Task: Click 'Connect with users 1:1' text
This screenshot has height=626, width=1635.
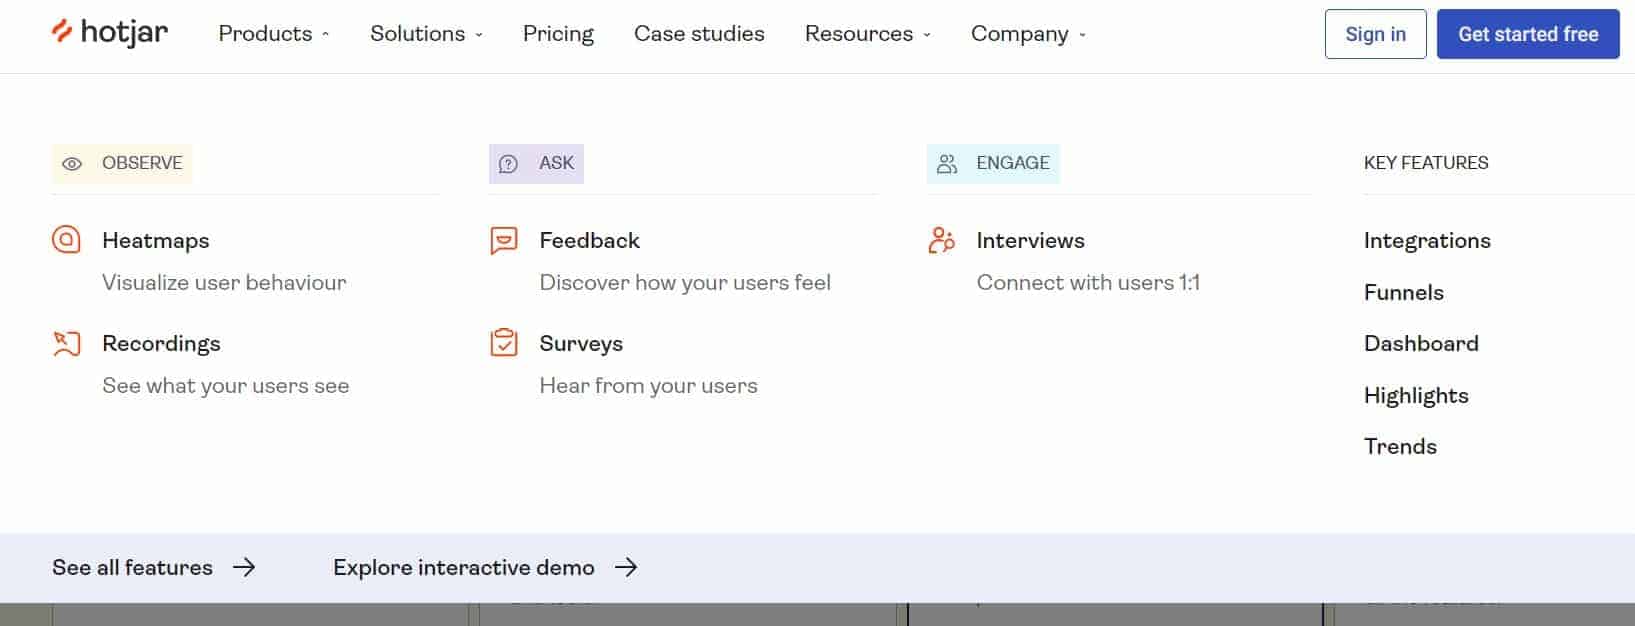Action: coord(1088,283)
